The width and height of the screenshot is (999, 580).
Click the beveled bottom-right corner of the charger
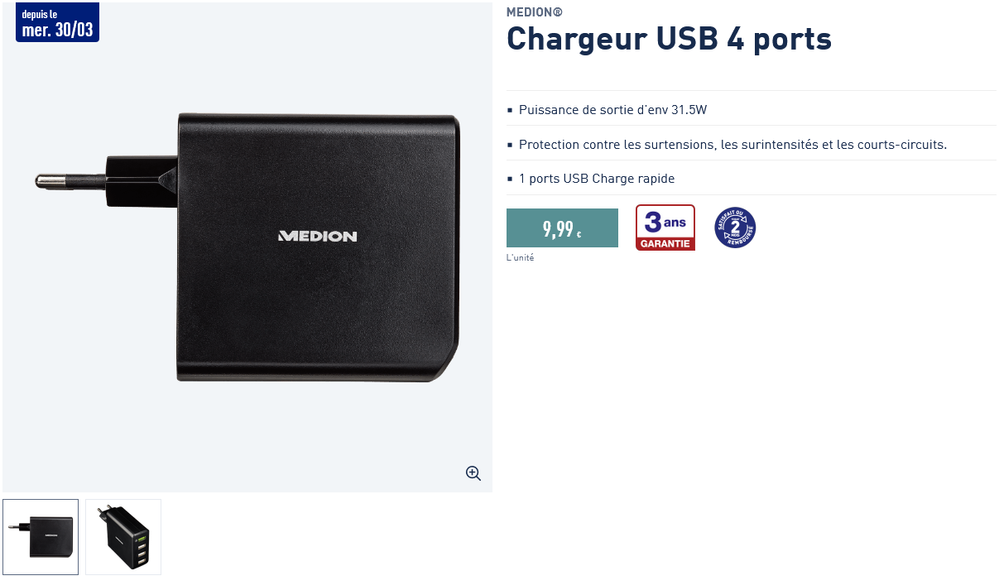point(446,365)
